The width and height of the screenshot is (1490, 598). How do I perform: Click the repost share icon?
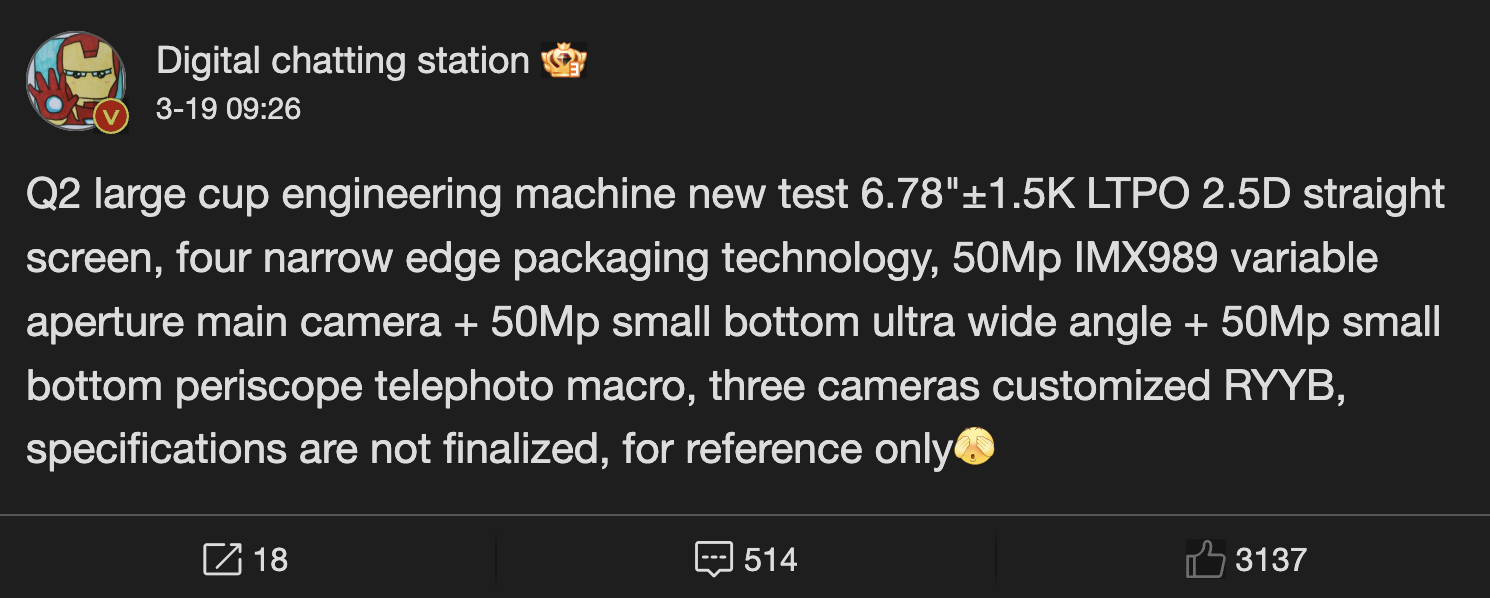[x=222, y=559]
